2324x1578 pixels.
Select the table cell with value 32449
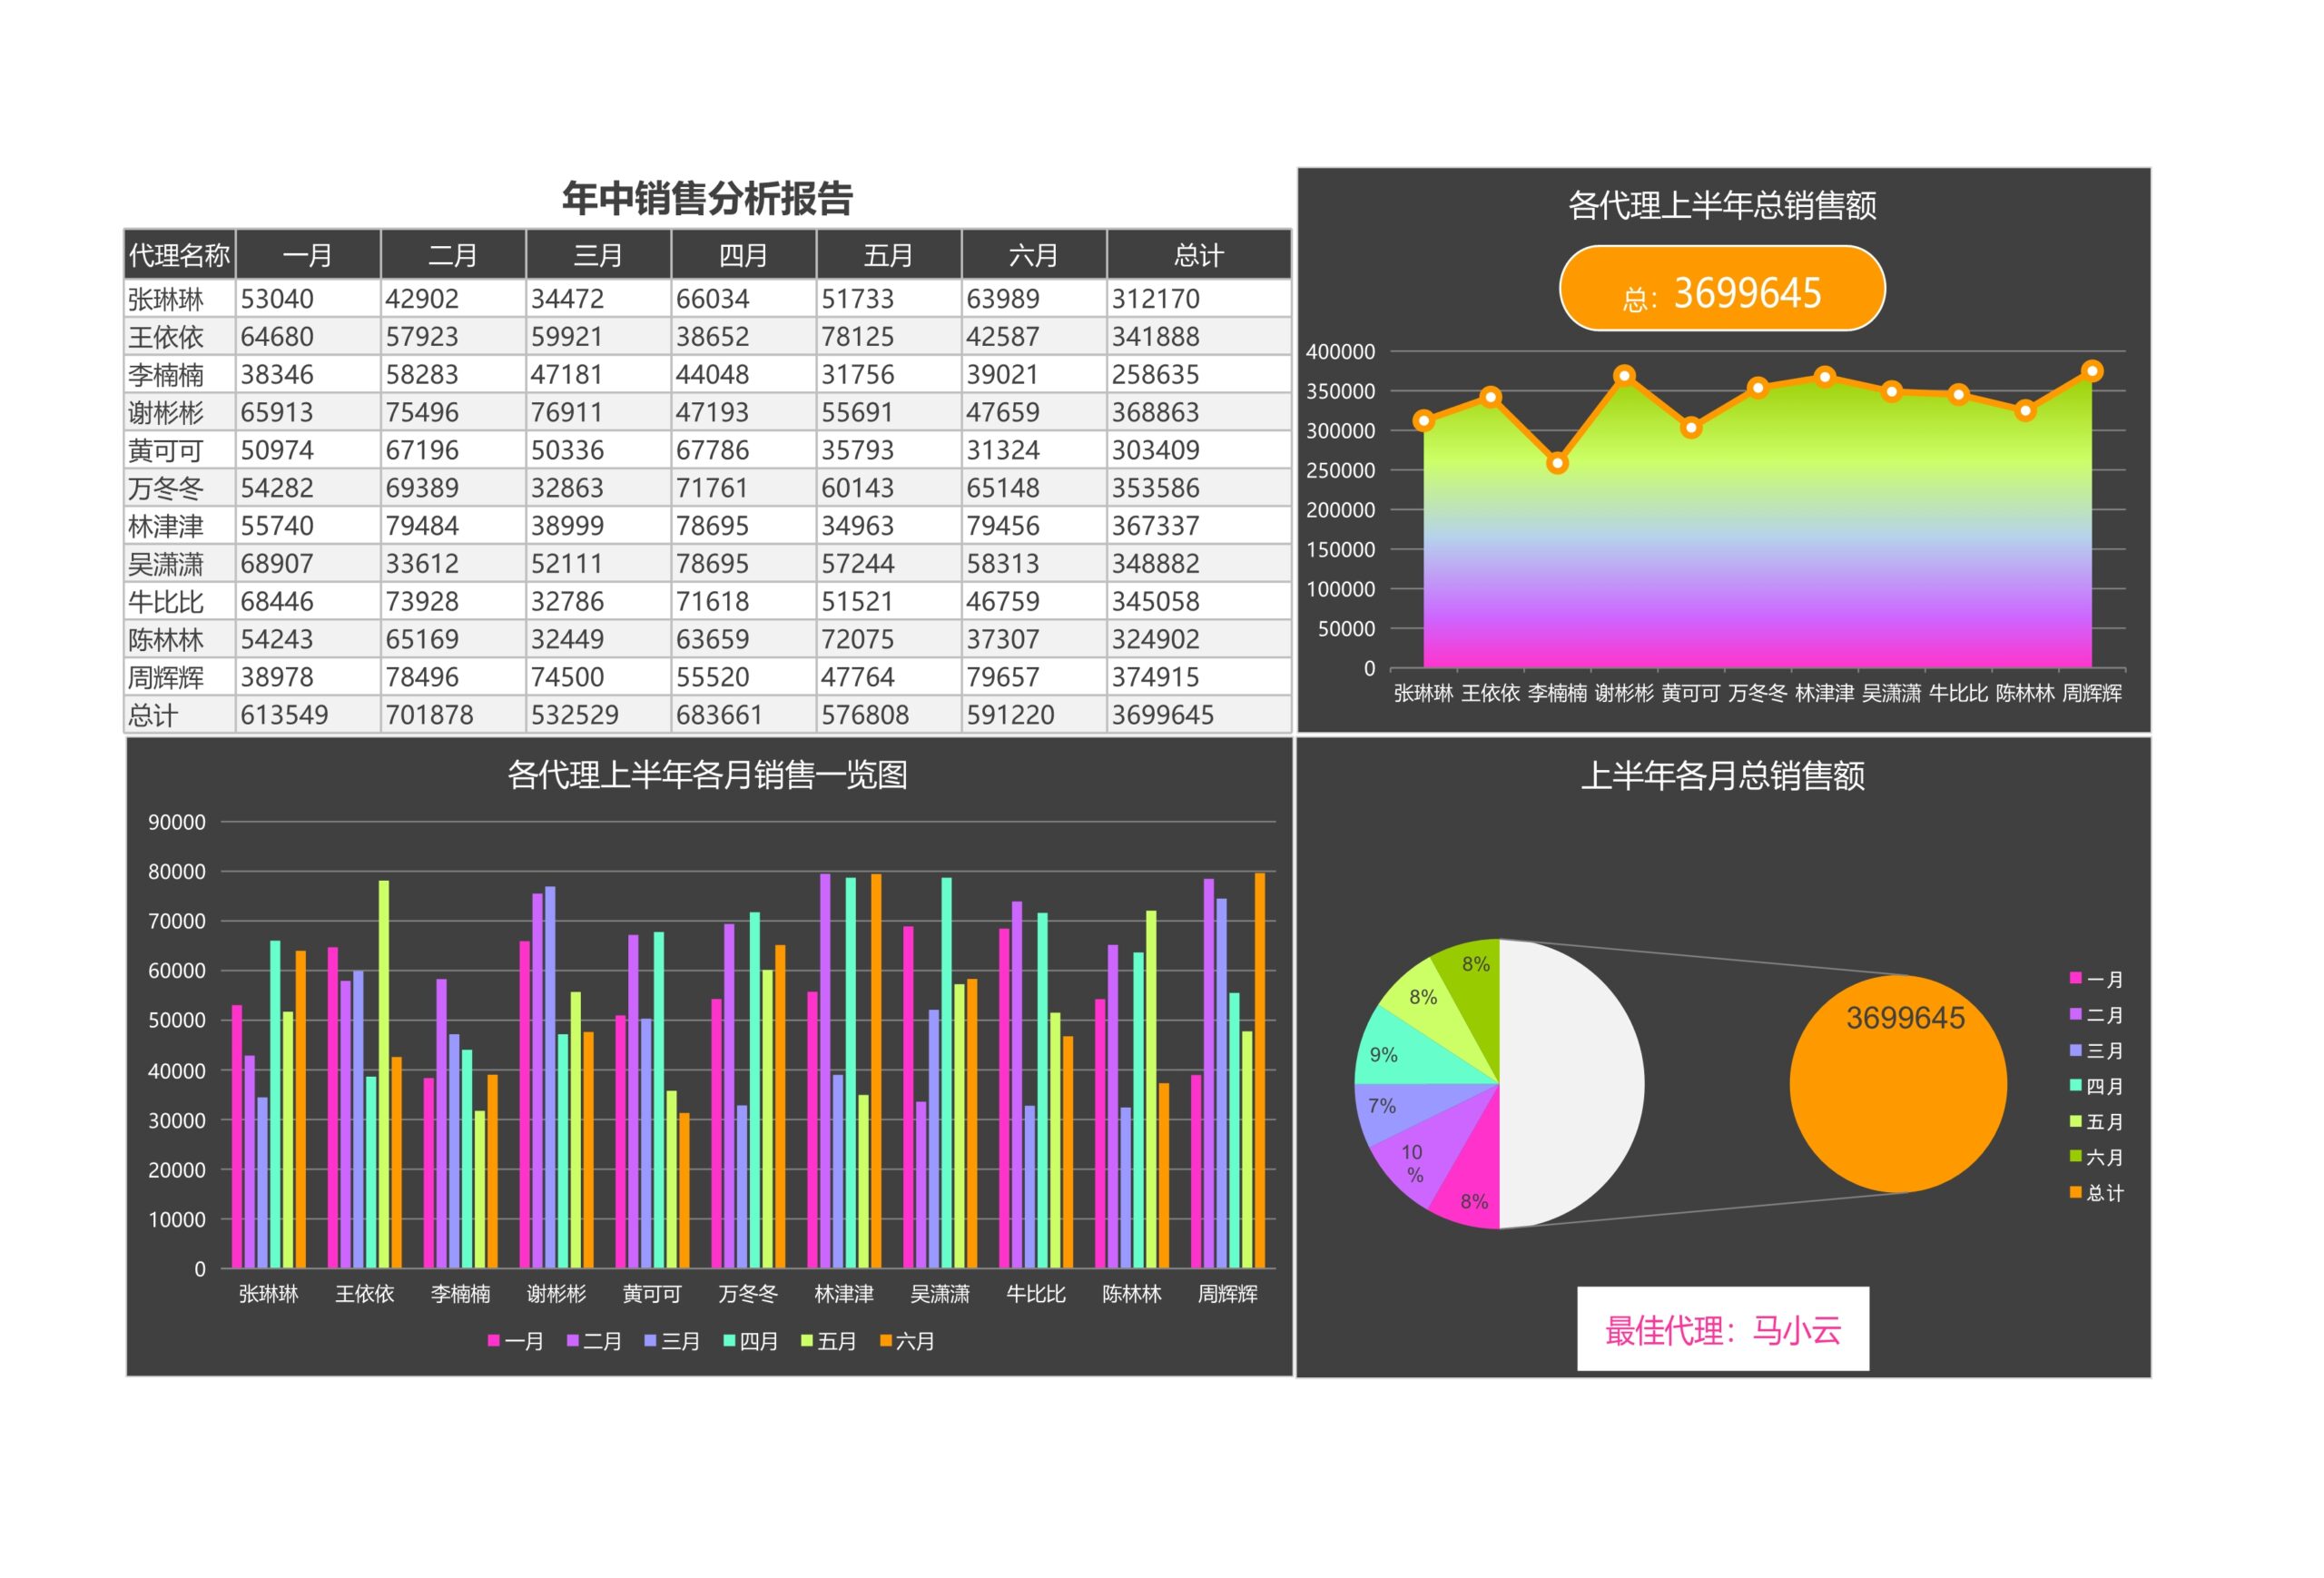click(x=598, y=639)
